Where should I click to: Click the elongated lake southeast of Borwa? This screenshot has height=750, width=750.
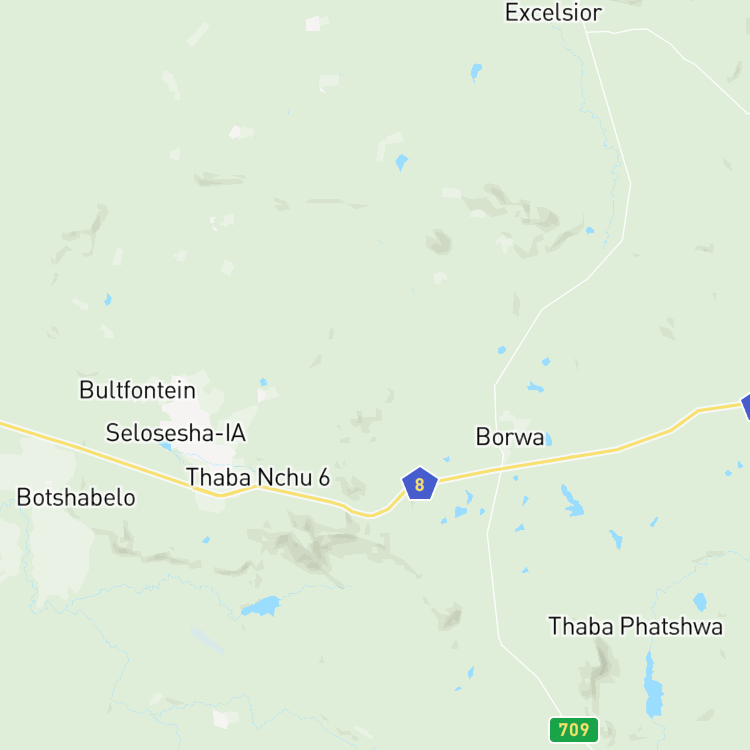(572, 501)
